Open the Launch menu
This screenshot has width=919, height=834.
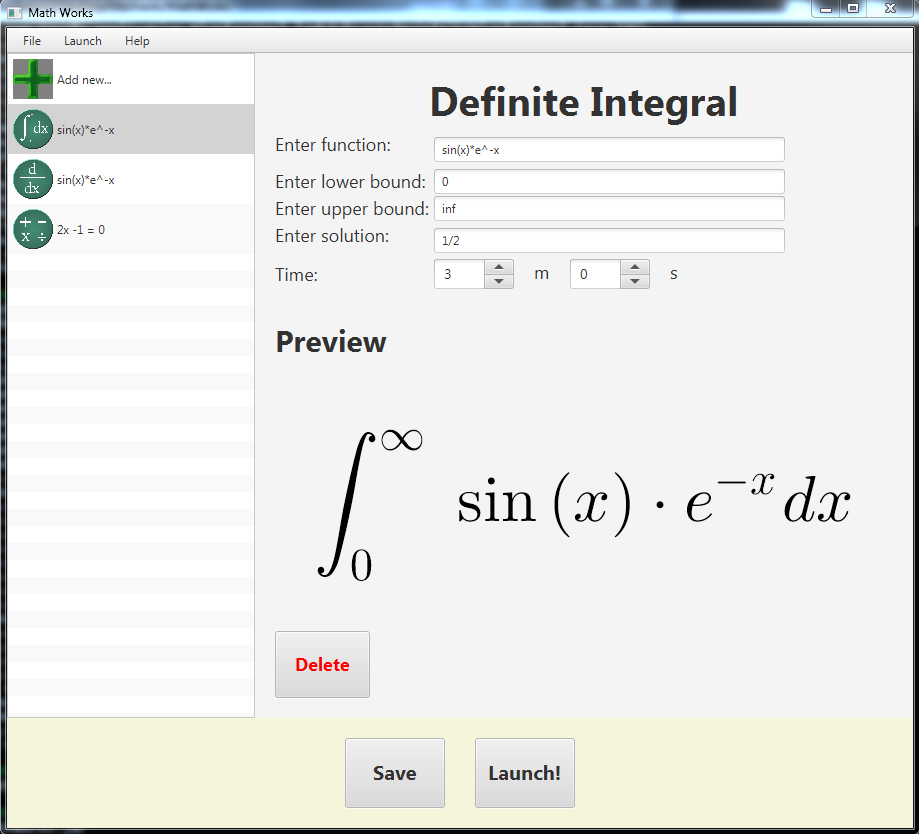tap(83, 41)
